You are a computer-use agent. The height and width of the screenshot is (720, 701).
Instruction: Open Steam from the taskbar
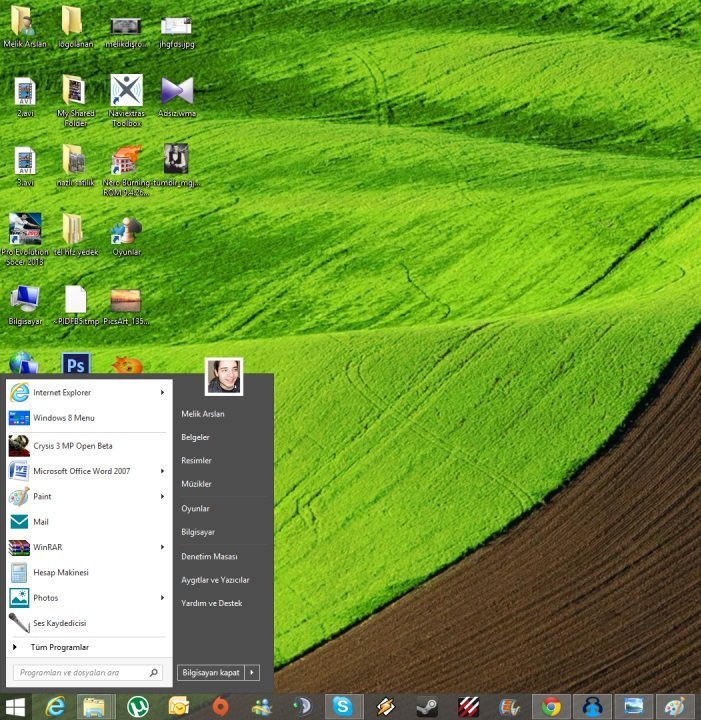(x=426, y=706)
